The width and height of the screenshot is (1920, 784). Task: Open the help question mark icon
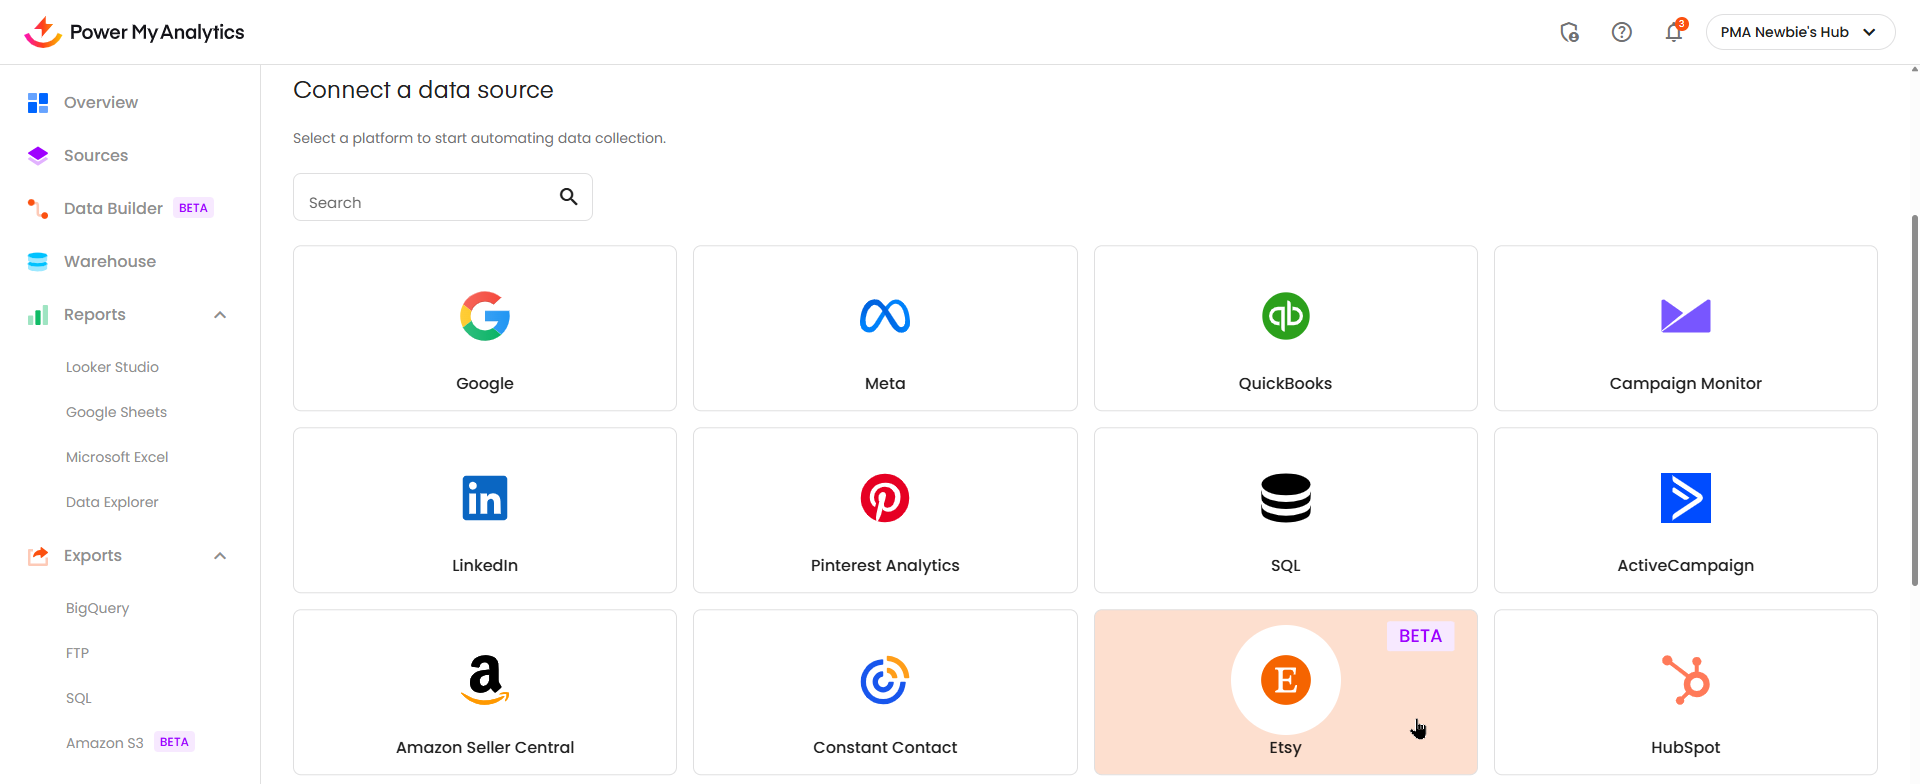[1622, 32]
